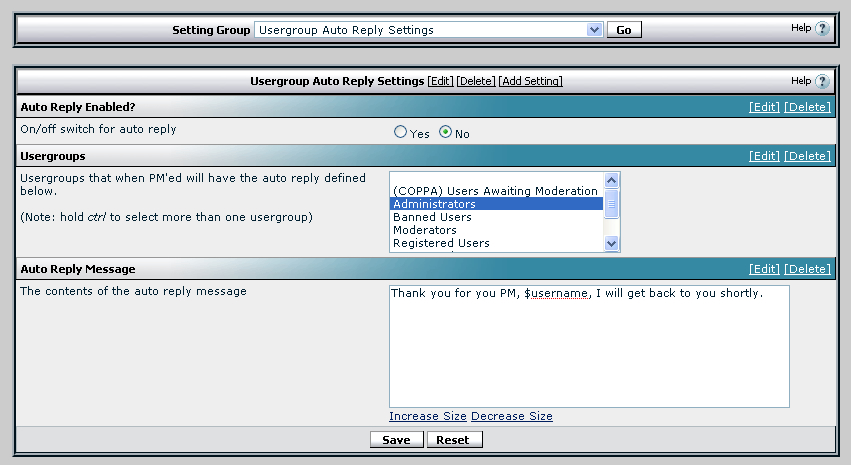Select Moderators usergroup option
851x465 pixels.
coord(496,230)
